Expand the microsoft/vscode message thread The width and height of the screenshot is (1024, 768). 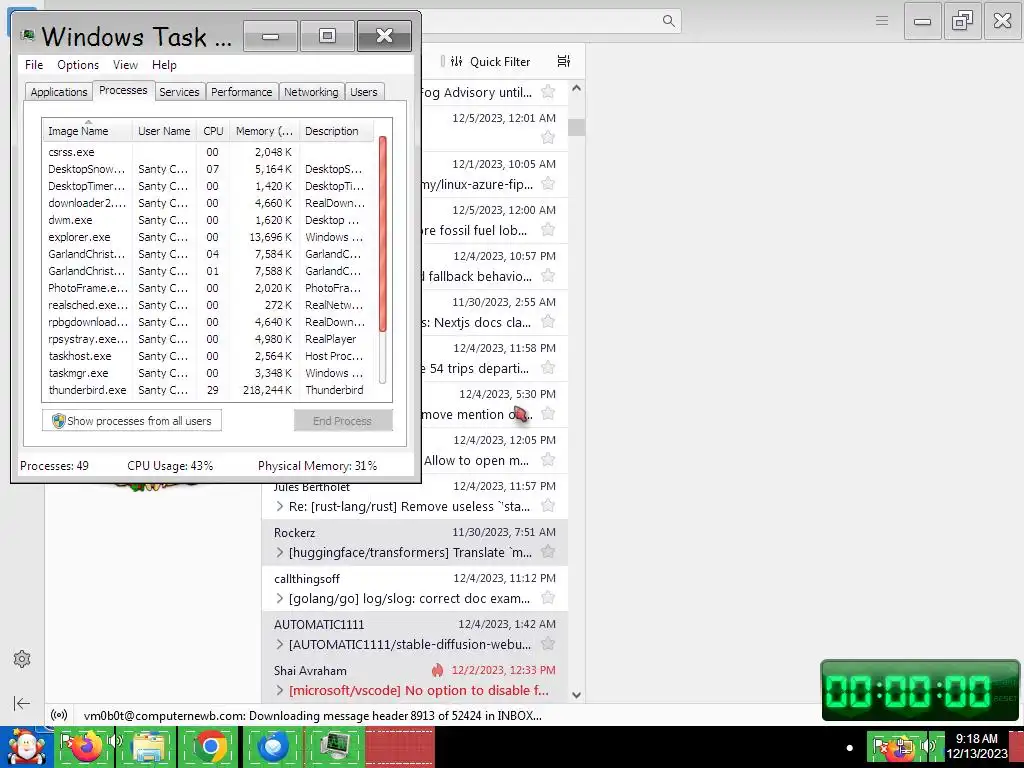280,690
